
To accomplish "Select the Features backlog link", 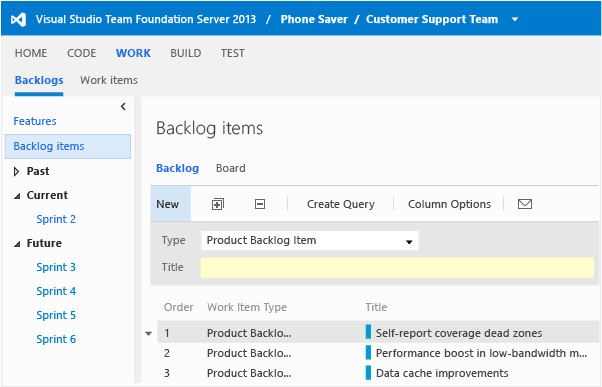I will point(35,121).
